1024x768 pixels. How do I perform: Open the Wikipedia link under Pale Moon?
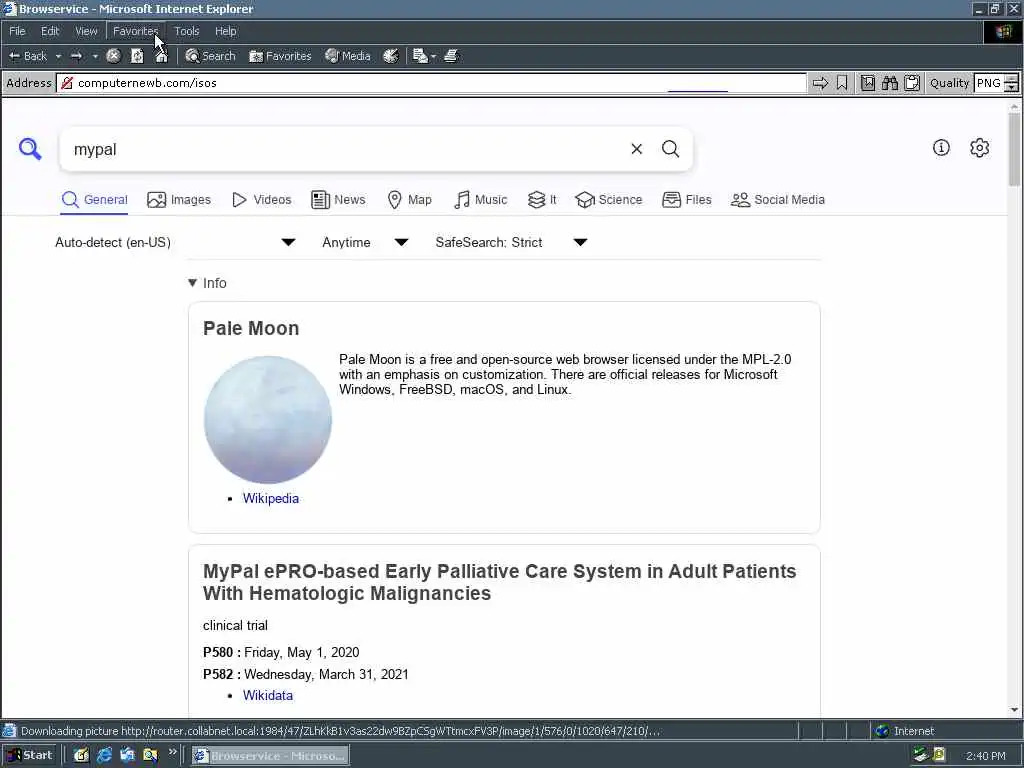point(271,498)
